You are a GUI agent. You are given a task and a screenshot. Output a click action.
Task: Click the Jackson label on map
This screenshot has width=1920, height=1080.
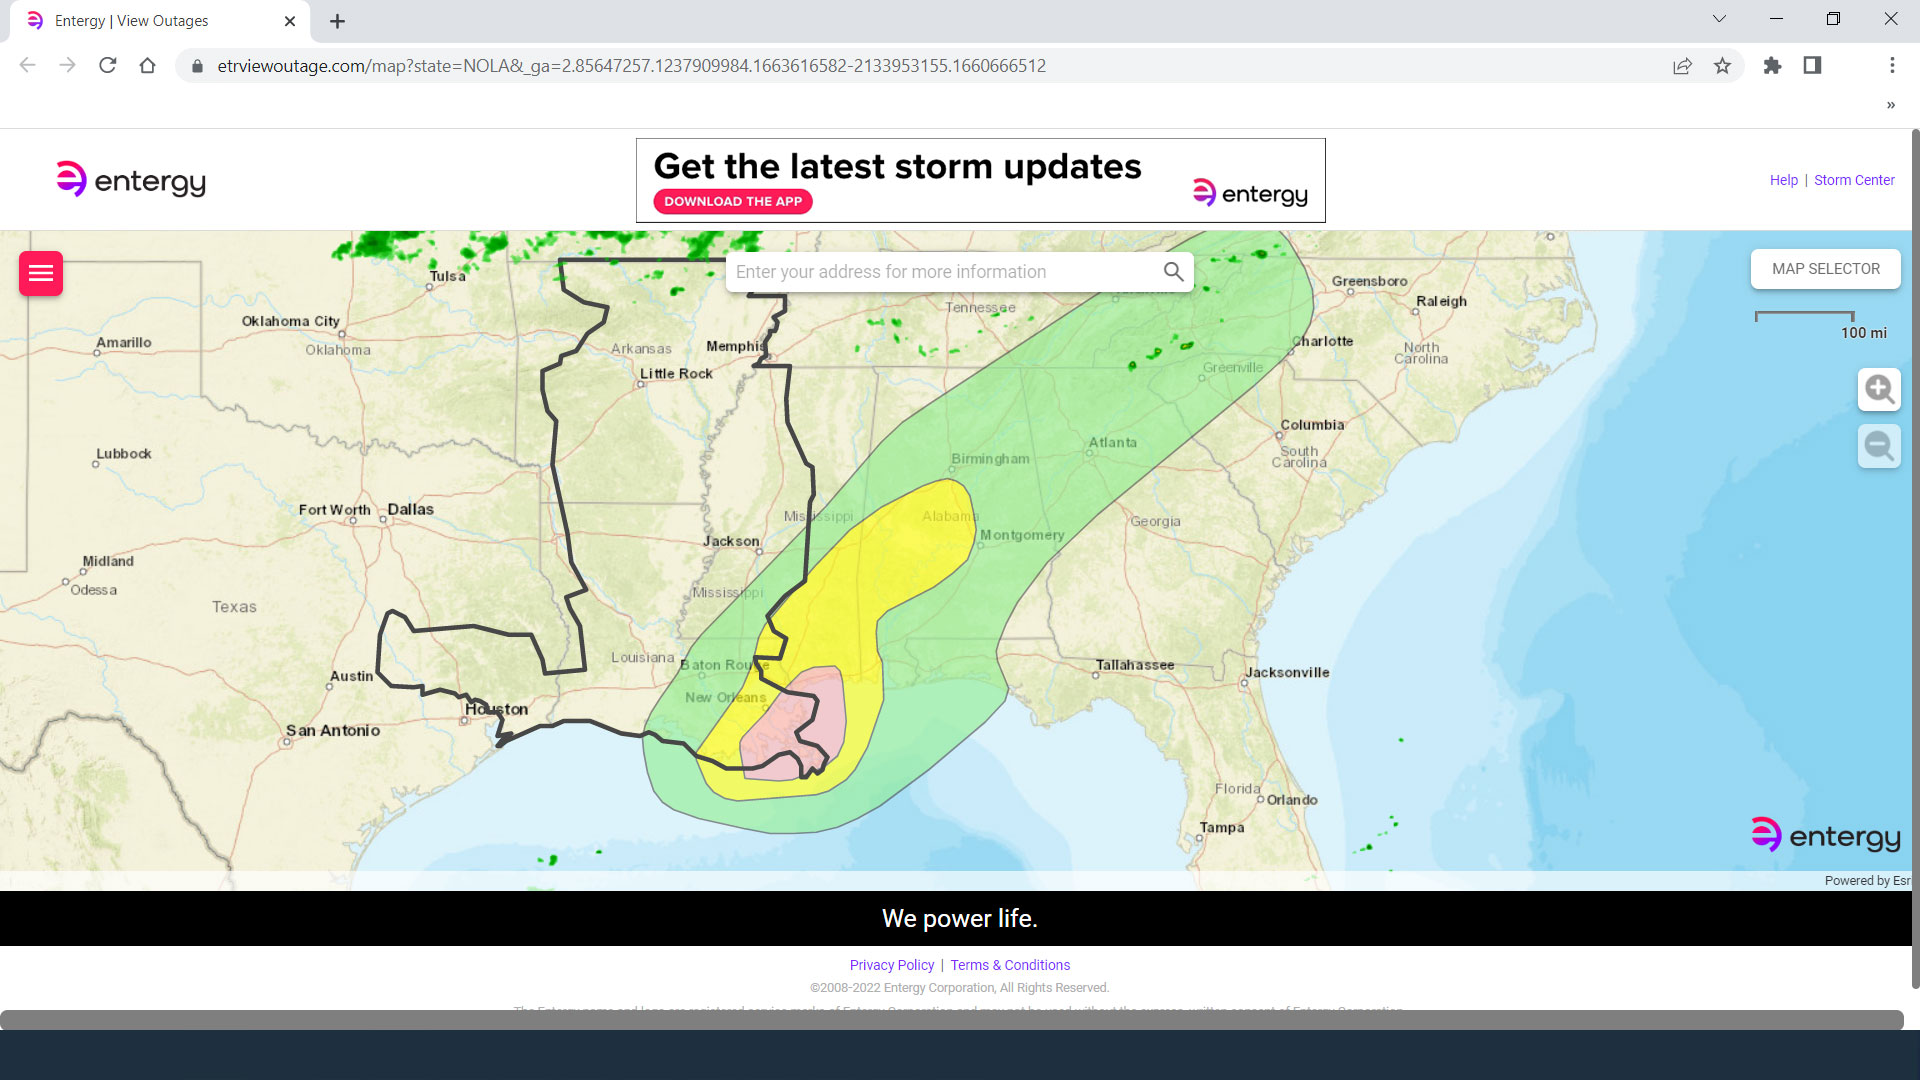click(731, 541)
